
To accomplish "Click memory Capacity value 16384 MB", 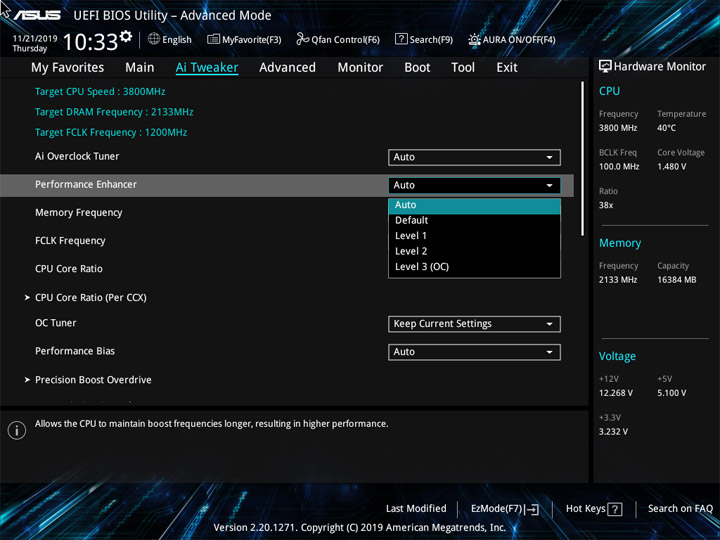I will [677, 280].
